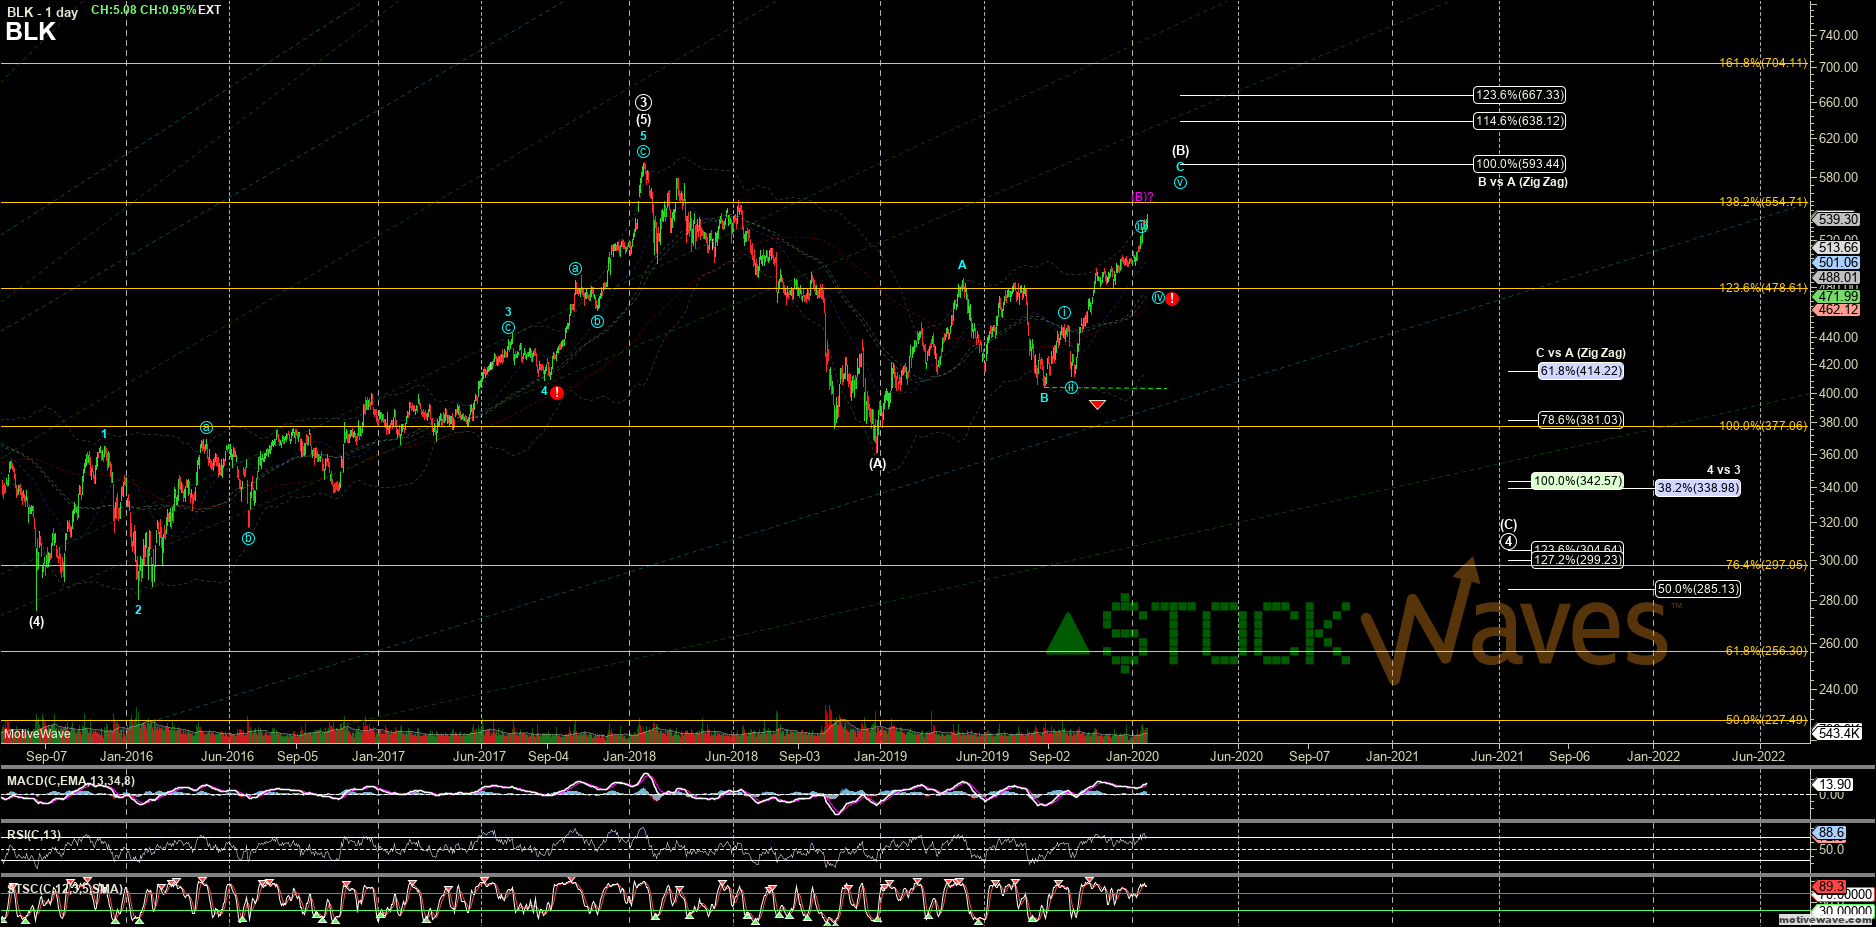This screenshot has width=1876, height=927.
Task: Click the 61.8%(414.22) extension label
Action: 1581,371
